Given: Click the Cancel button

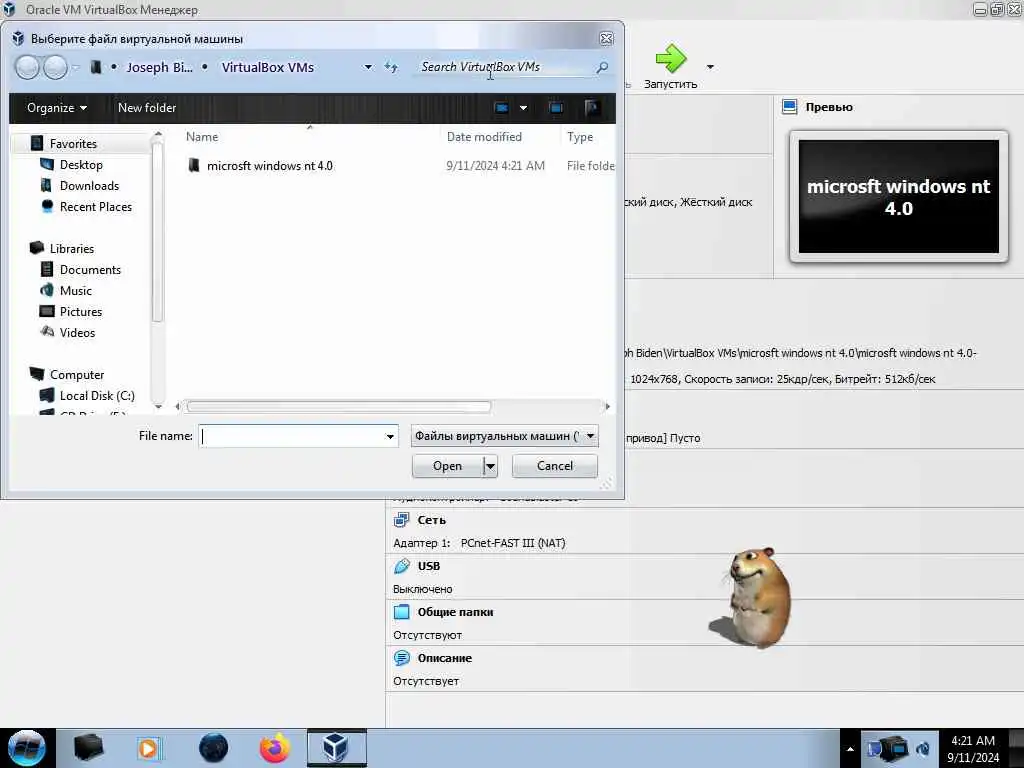Looking at the screenshot, I should pyautogui.click(x=554, y=466).
